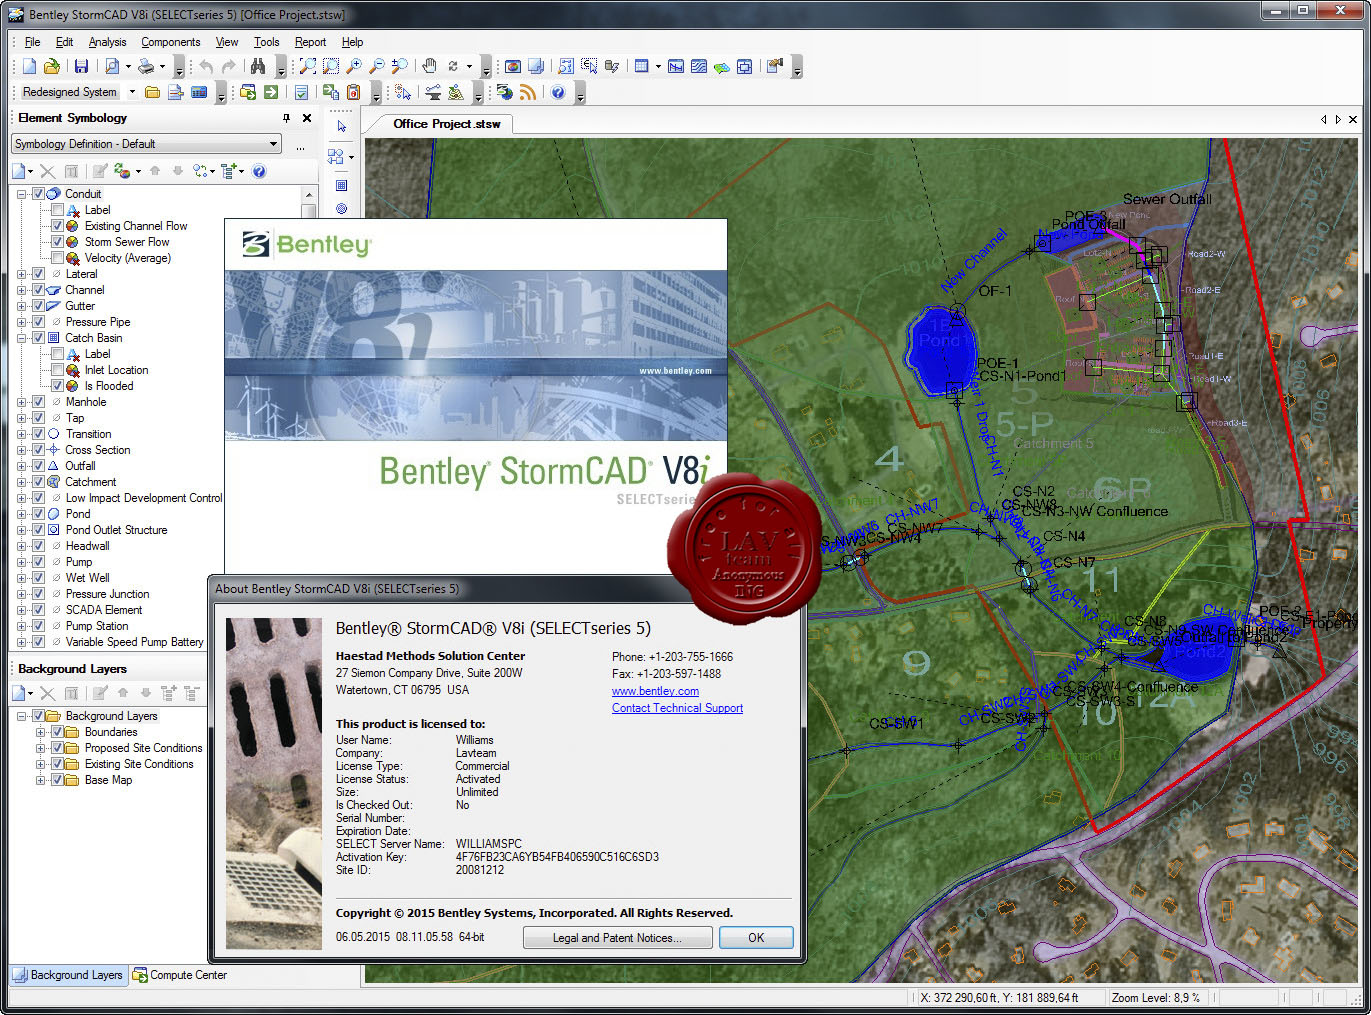Image resolution: width=1371 pixels, height=1015 pixels.
Task: Choose the Select arrow tool in layout toolbar
Action: click(x=341, y=127)
